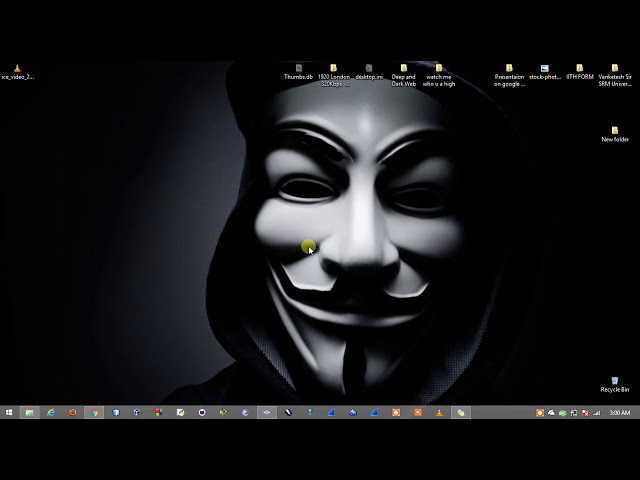
Task: Launch Firefox from the taskbar
Action: pyautogui.click(x=73, y=413)
